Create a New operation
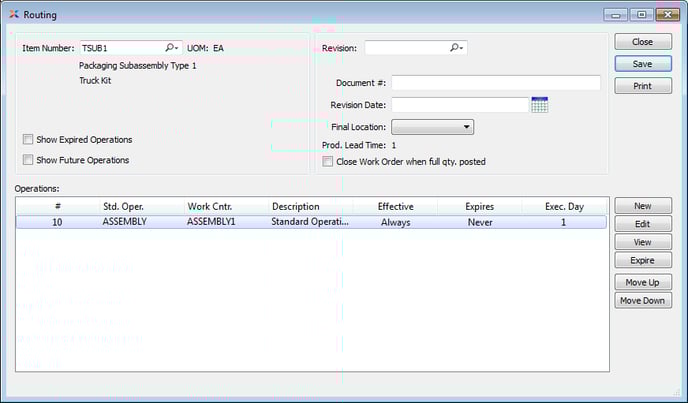The width and height of the screenshot is (688, 403). [x=642, y=206]
